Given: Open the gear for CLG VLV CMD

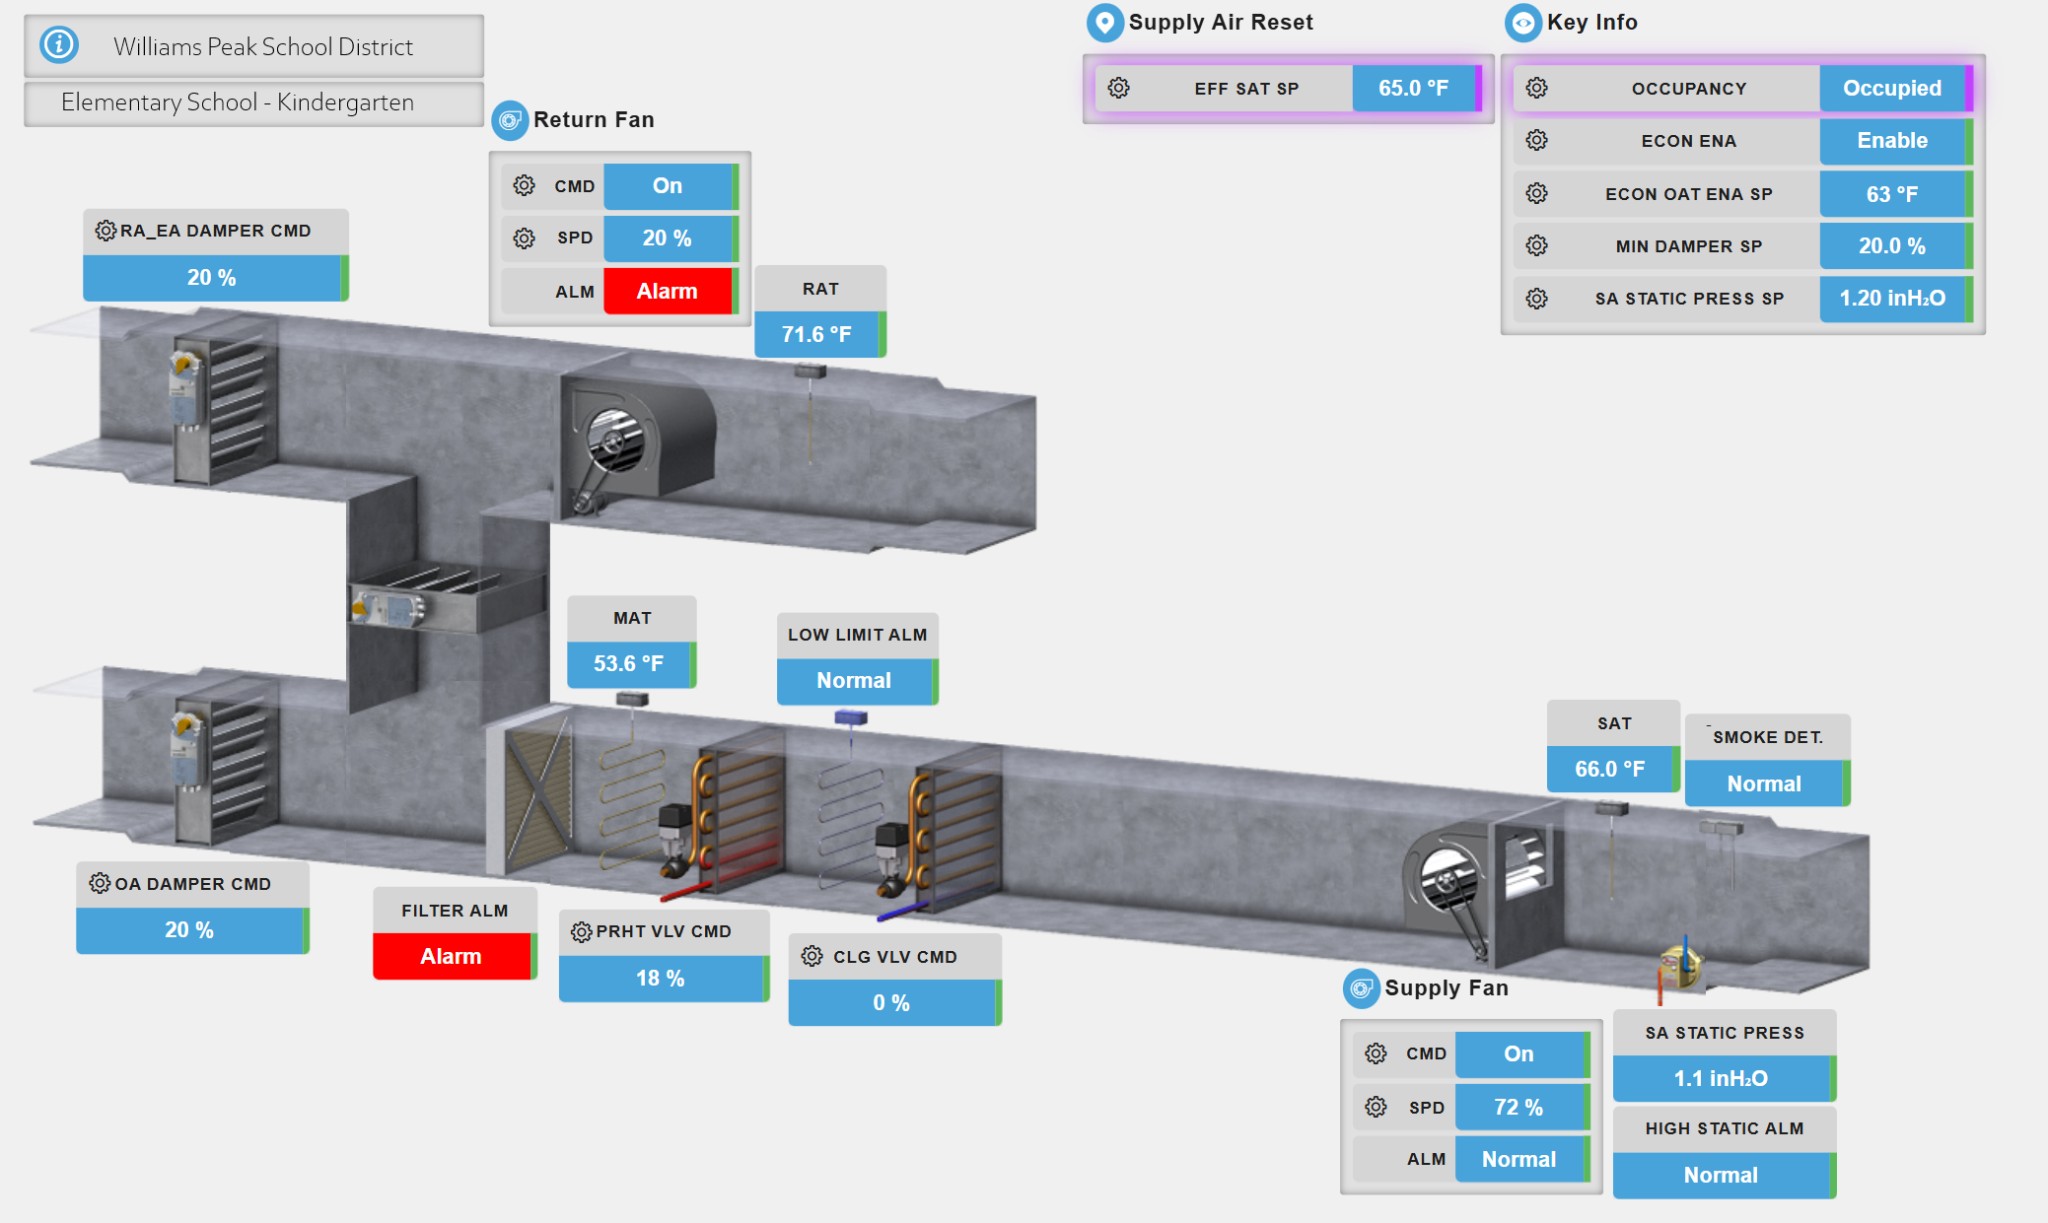Looking at the screenshot, I should tap(812, 957).
